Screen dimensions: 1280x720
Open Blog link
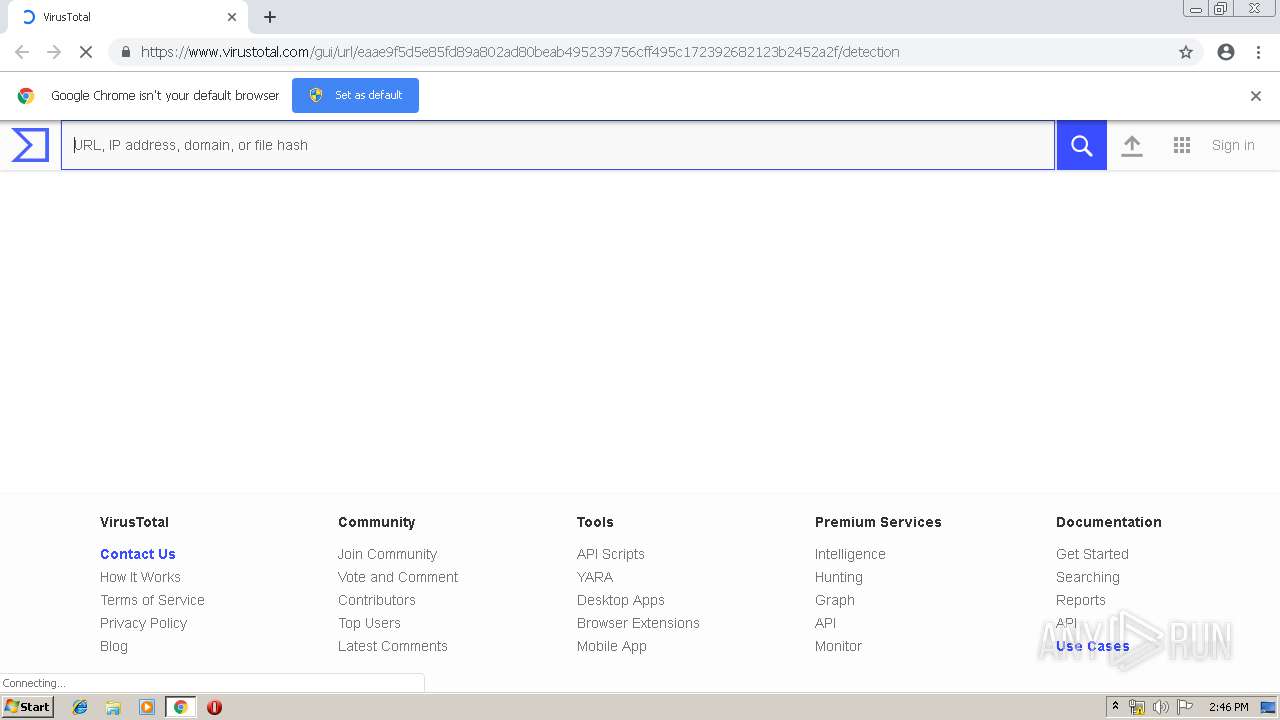point(114,646)
